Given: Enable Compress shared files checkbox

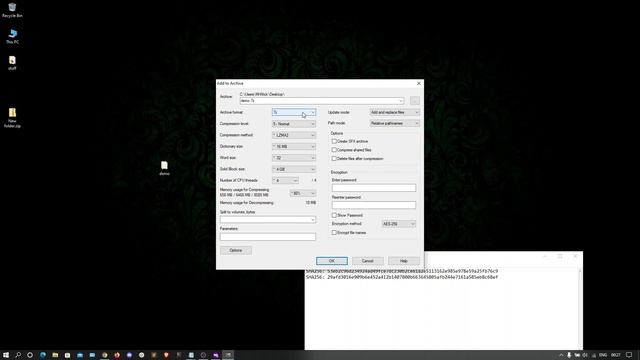Looking at the screenshot, I should 334,150.
